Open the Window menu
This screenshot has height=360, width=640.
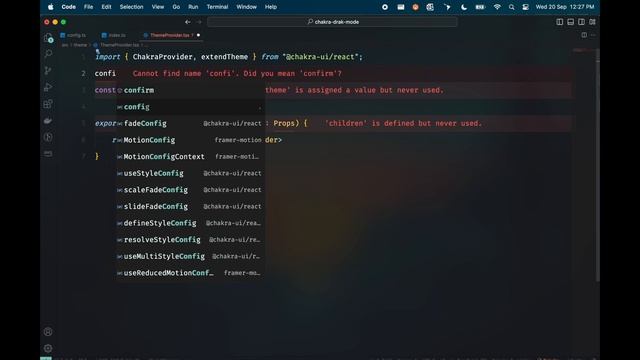247,7
